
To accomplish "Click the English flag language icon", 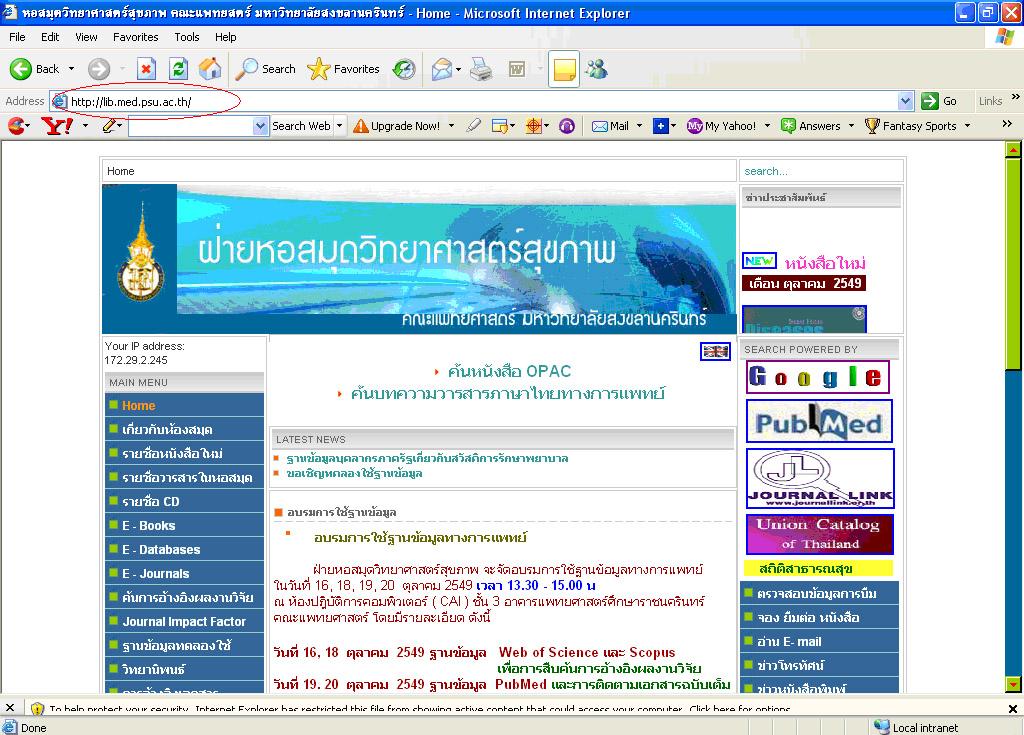I will click(x=715, y=351).
